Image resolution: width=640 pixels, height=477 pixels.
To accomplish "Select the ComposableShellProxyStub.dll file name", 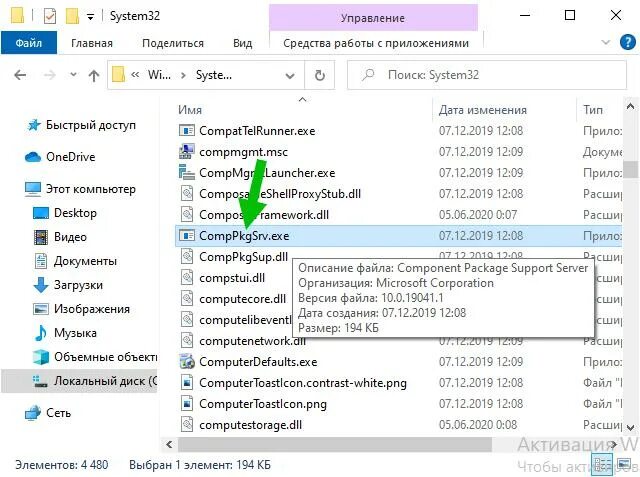I will click(x=280, y=193).
